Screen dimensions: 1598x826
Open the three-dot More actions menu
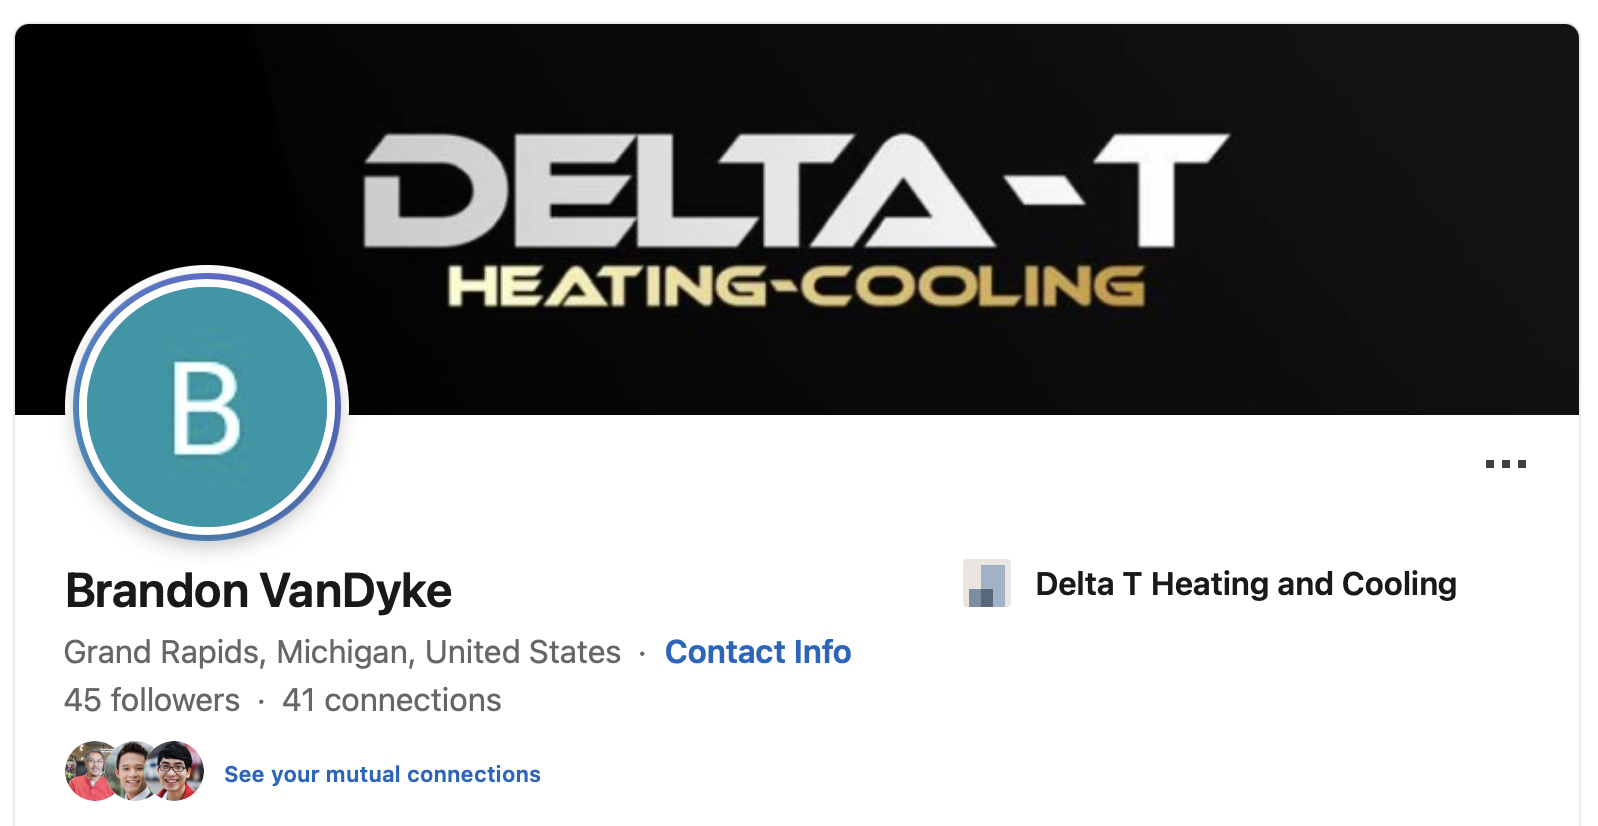pos(1505,464)
